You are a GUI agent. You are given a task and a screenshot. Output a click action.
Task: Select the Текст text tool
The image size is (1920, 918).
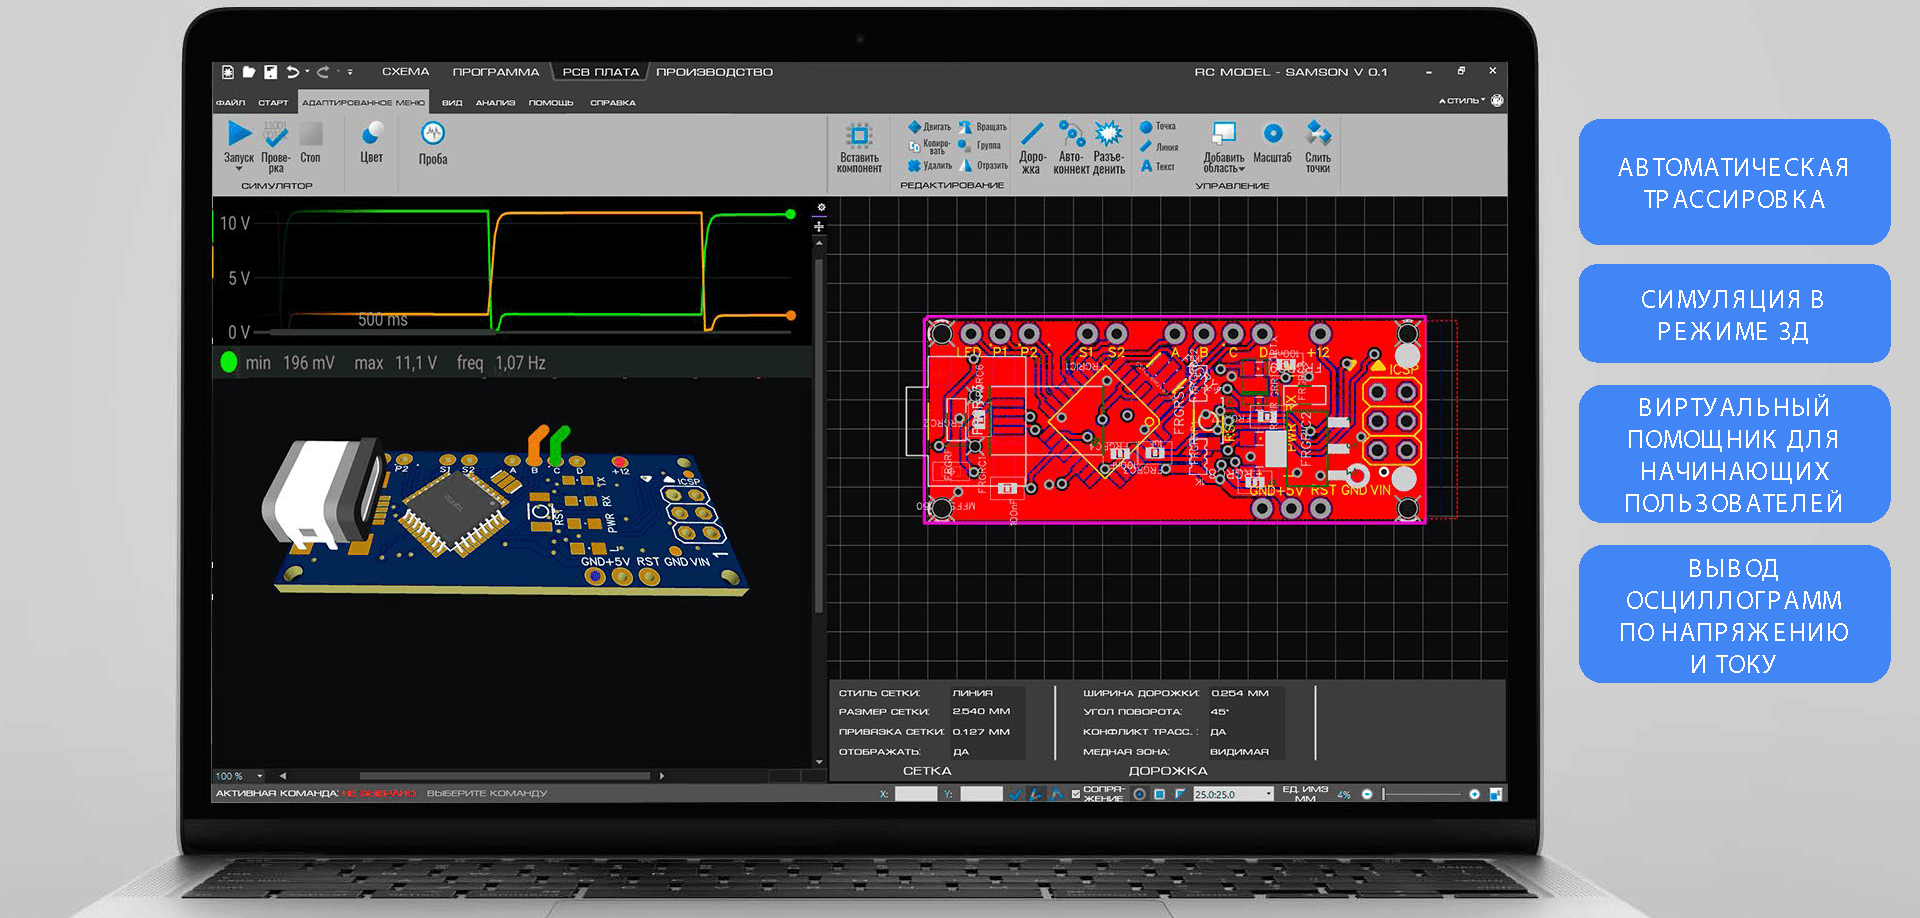1158,167
